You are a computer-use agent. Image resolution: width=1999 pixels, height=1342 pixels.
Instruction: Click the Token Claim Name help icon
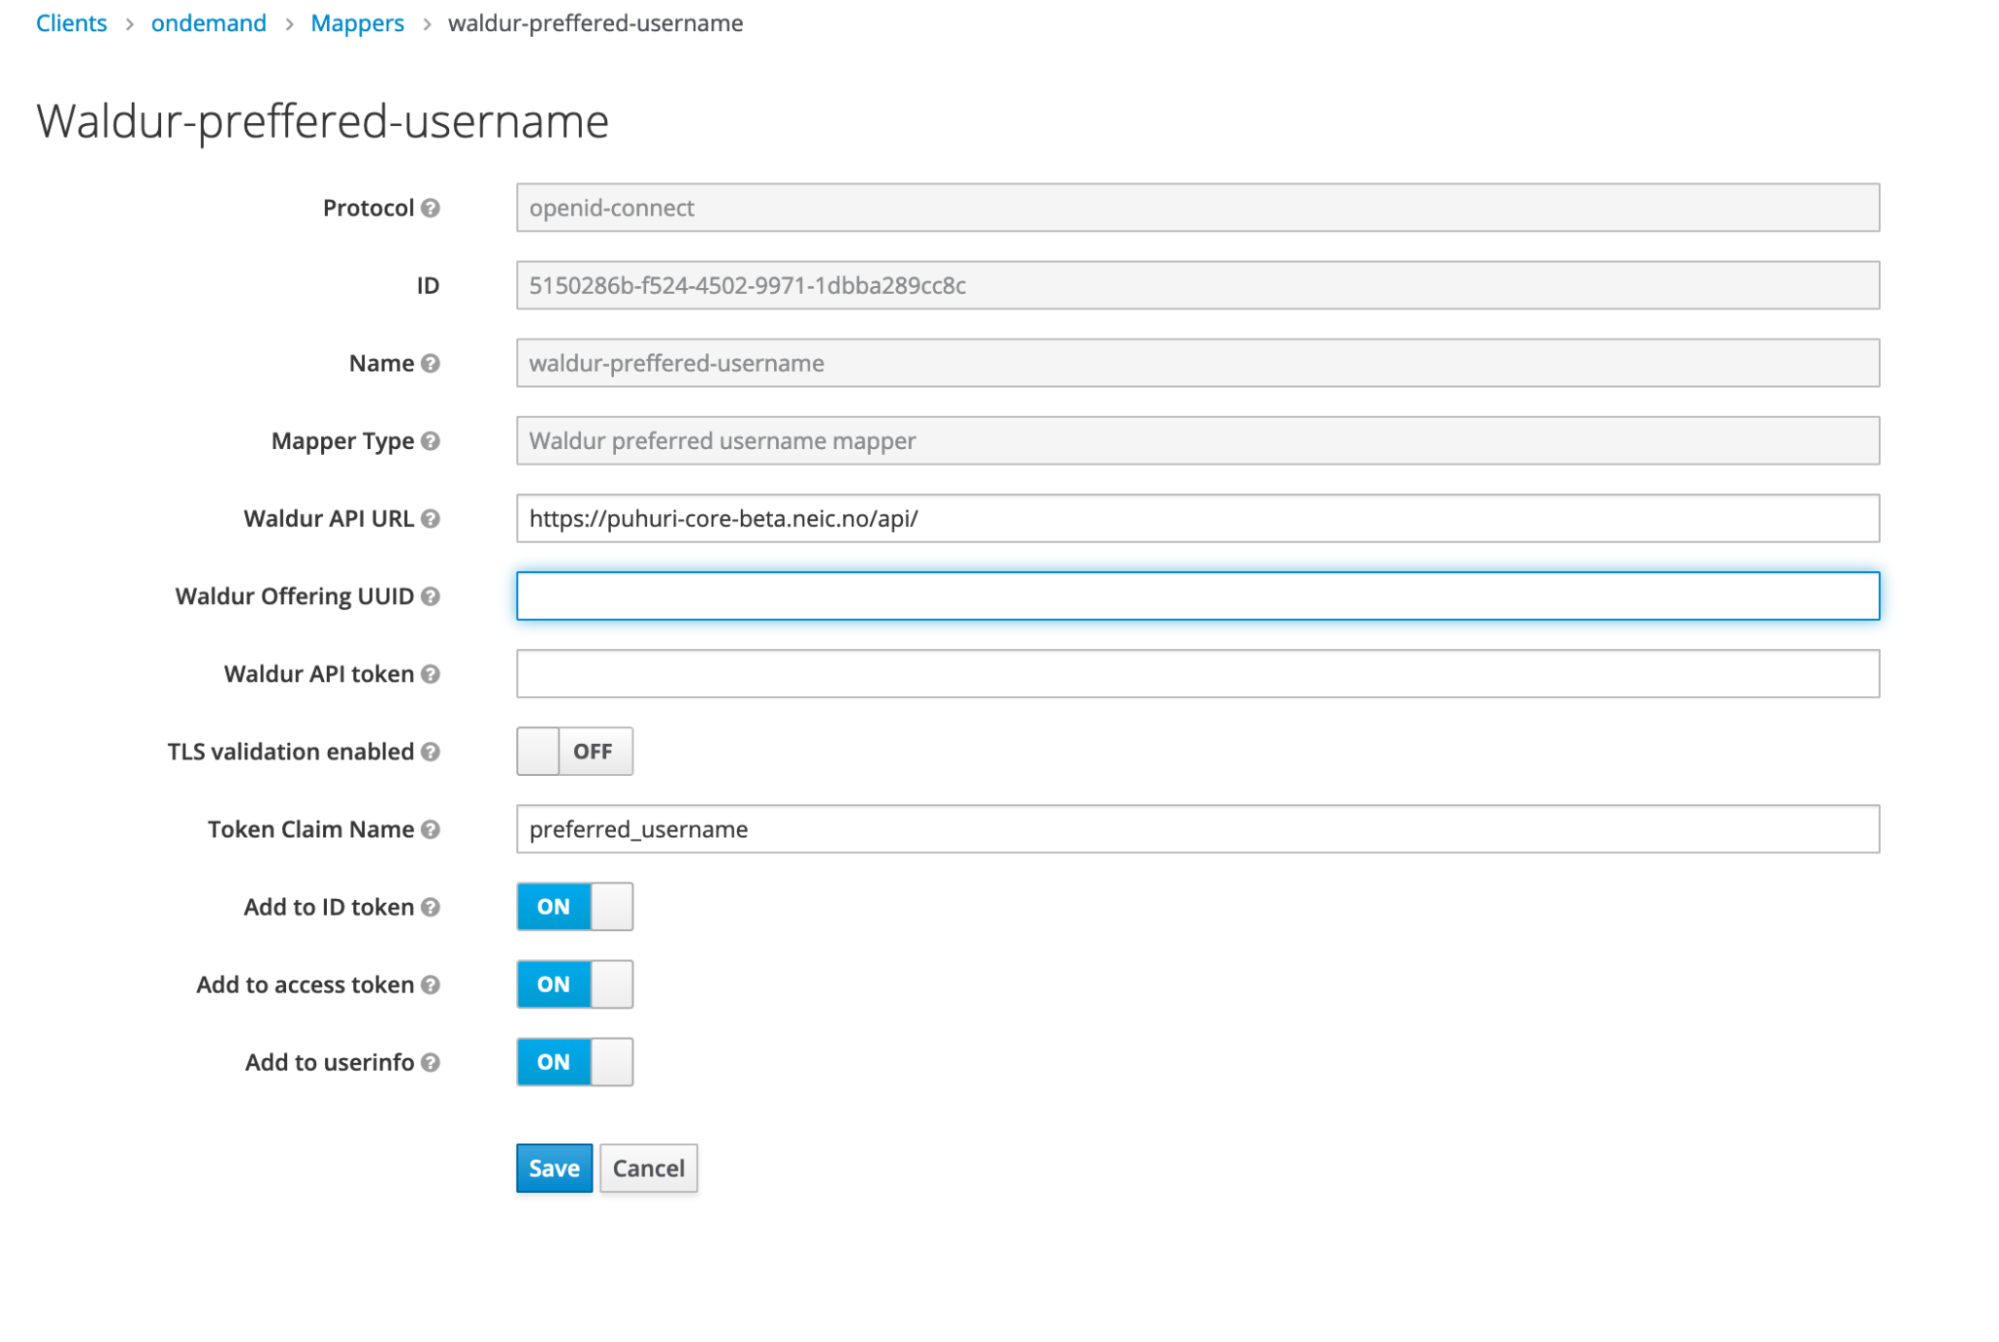(430, 829)
